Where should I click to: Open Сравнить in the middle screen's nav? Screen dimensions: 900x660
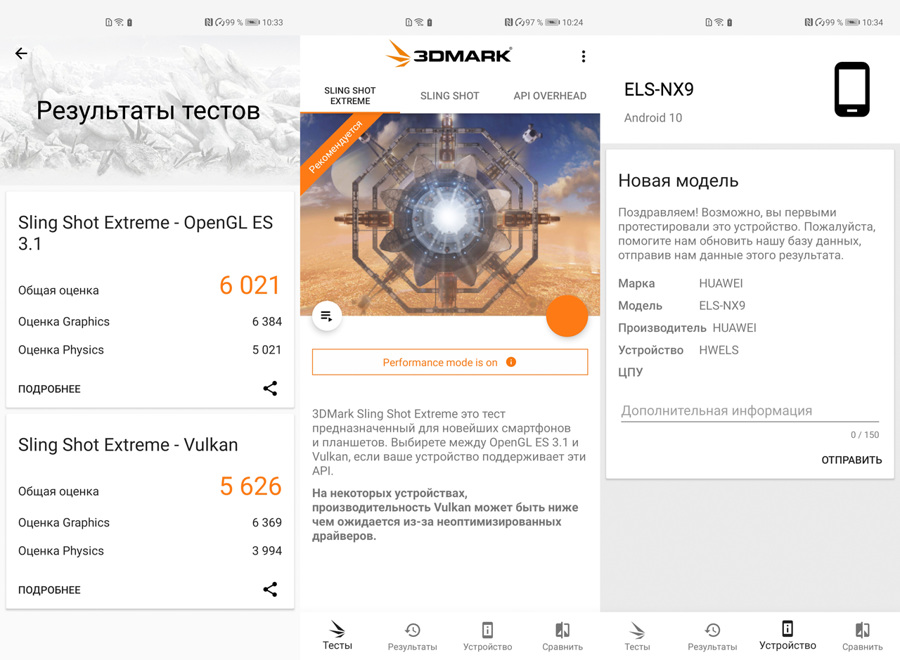pyautogui.click(x=562, y=637)
